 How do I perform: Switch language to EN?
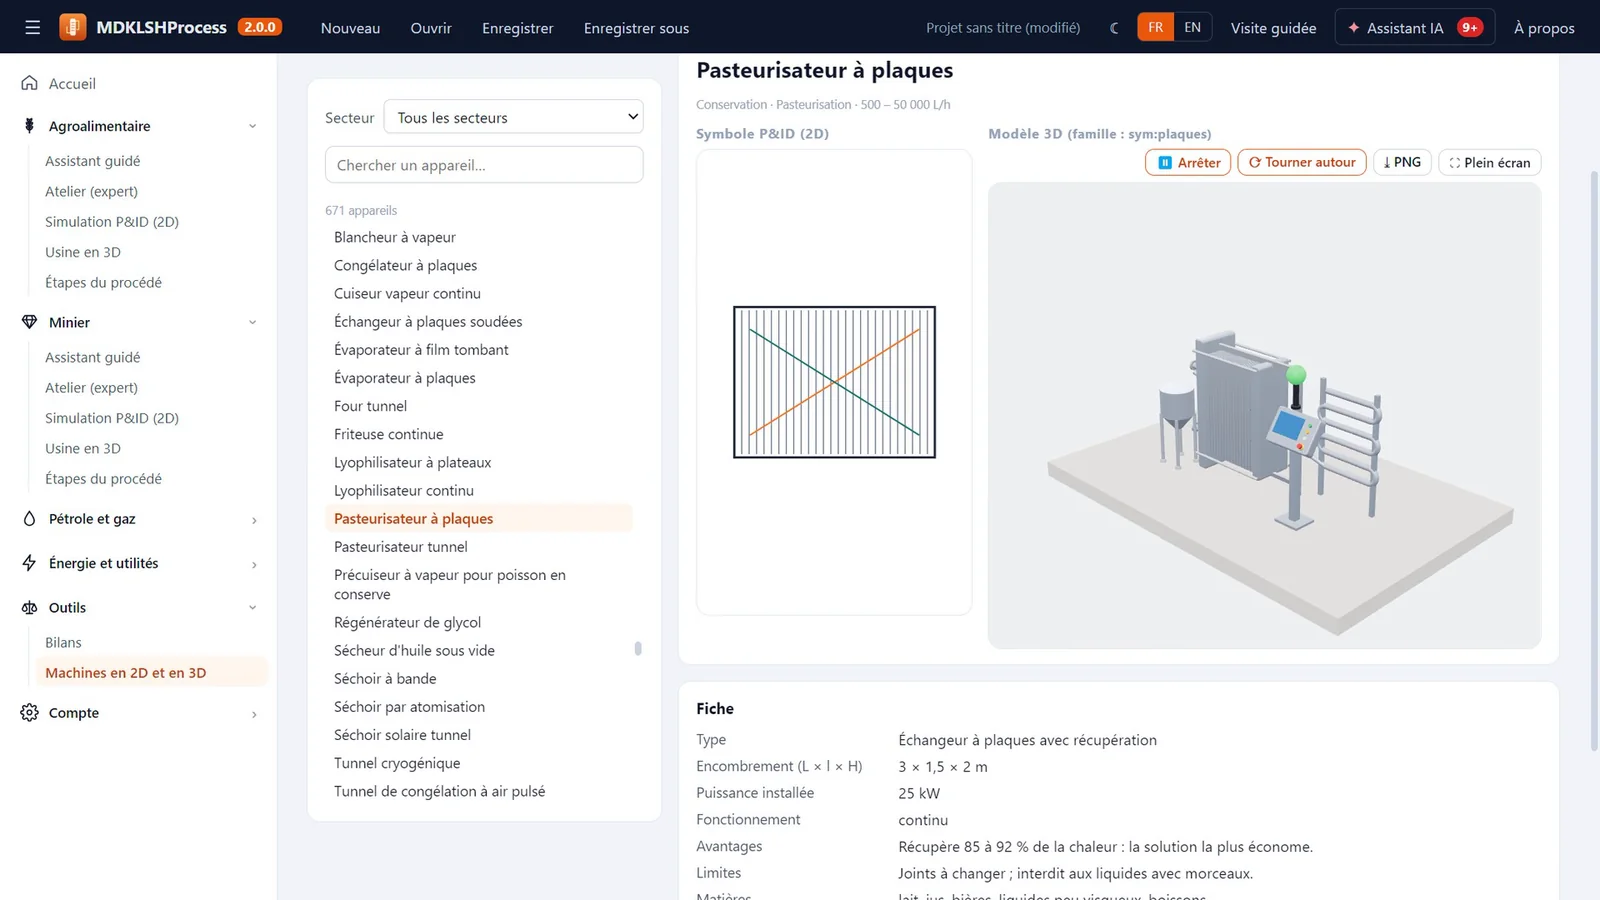point(1192,27)
